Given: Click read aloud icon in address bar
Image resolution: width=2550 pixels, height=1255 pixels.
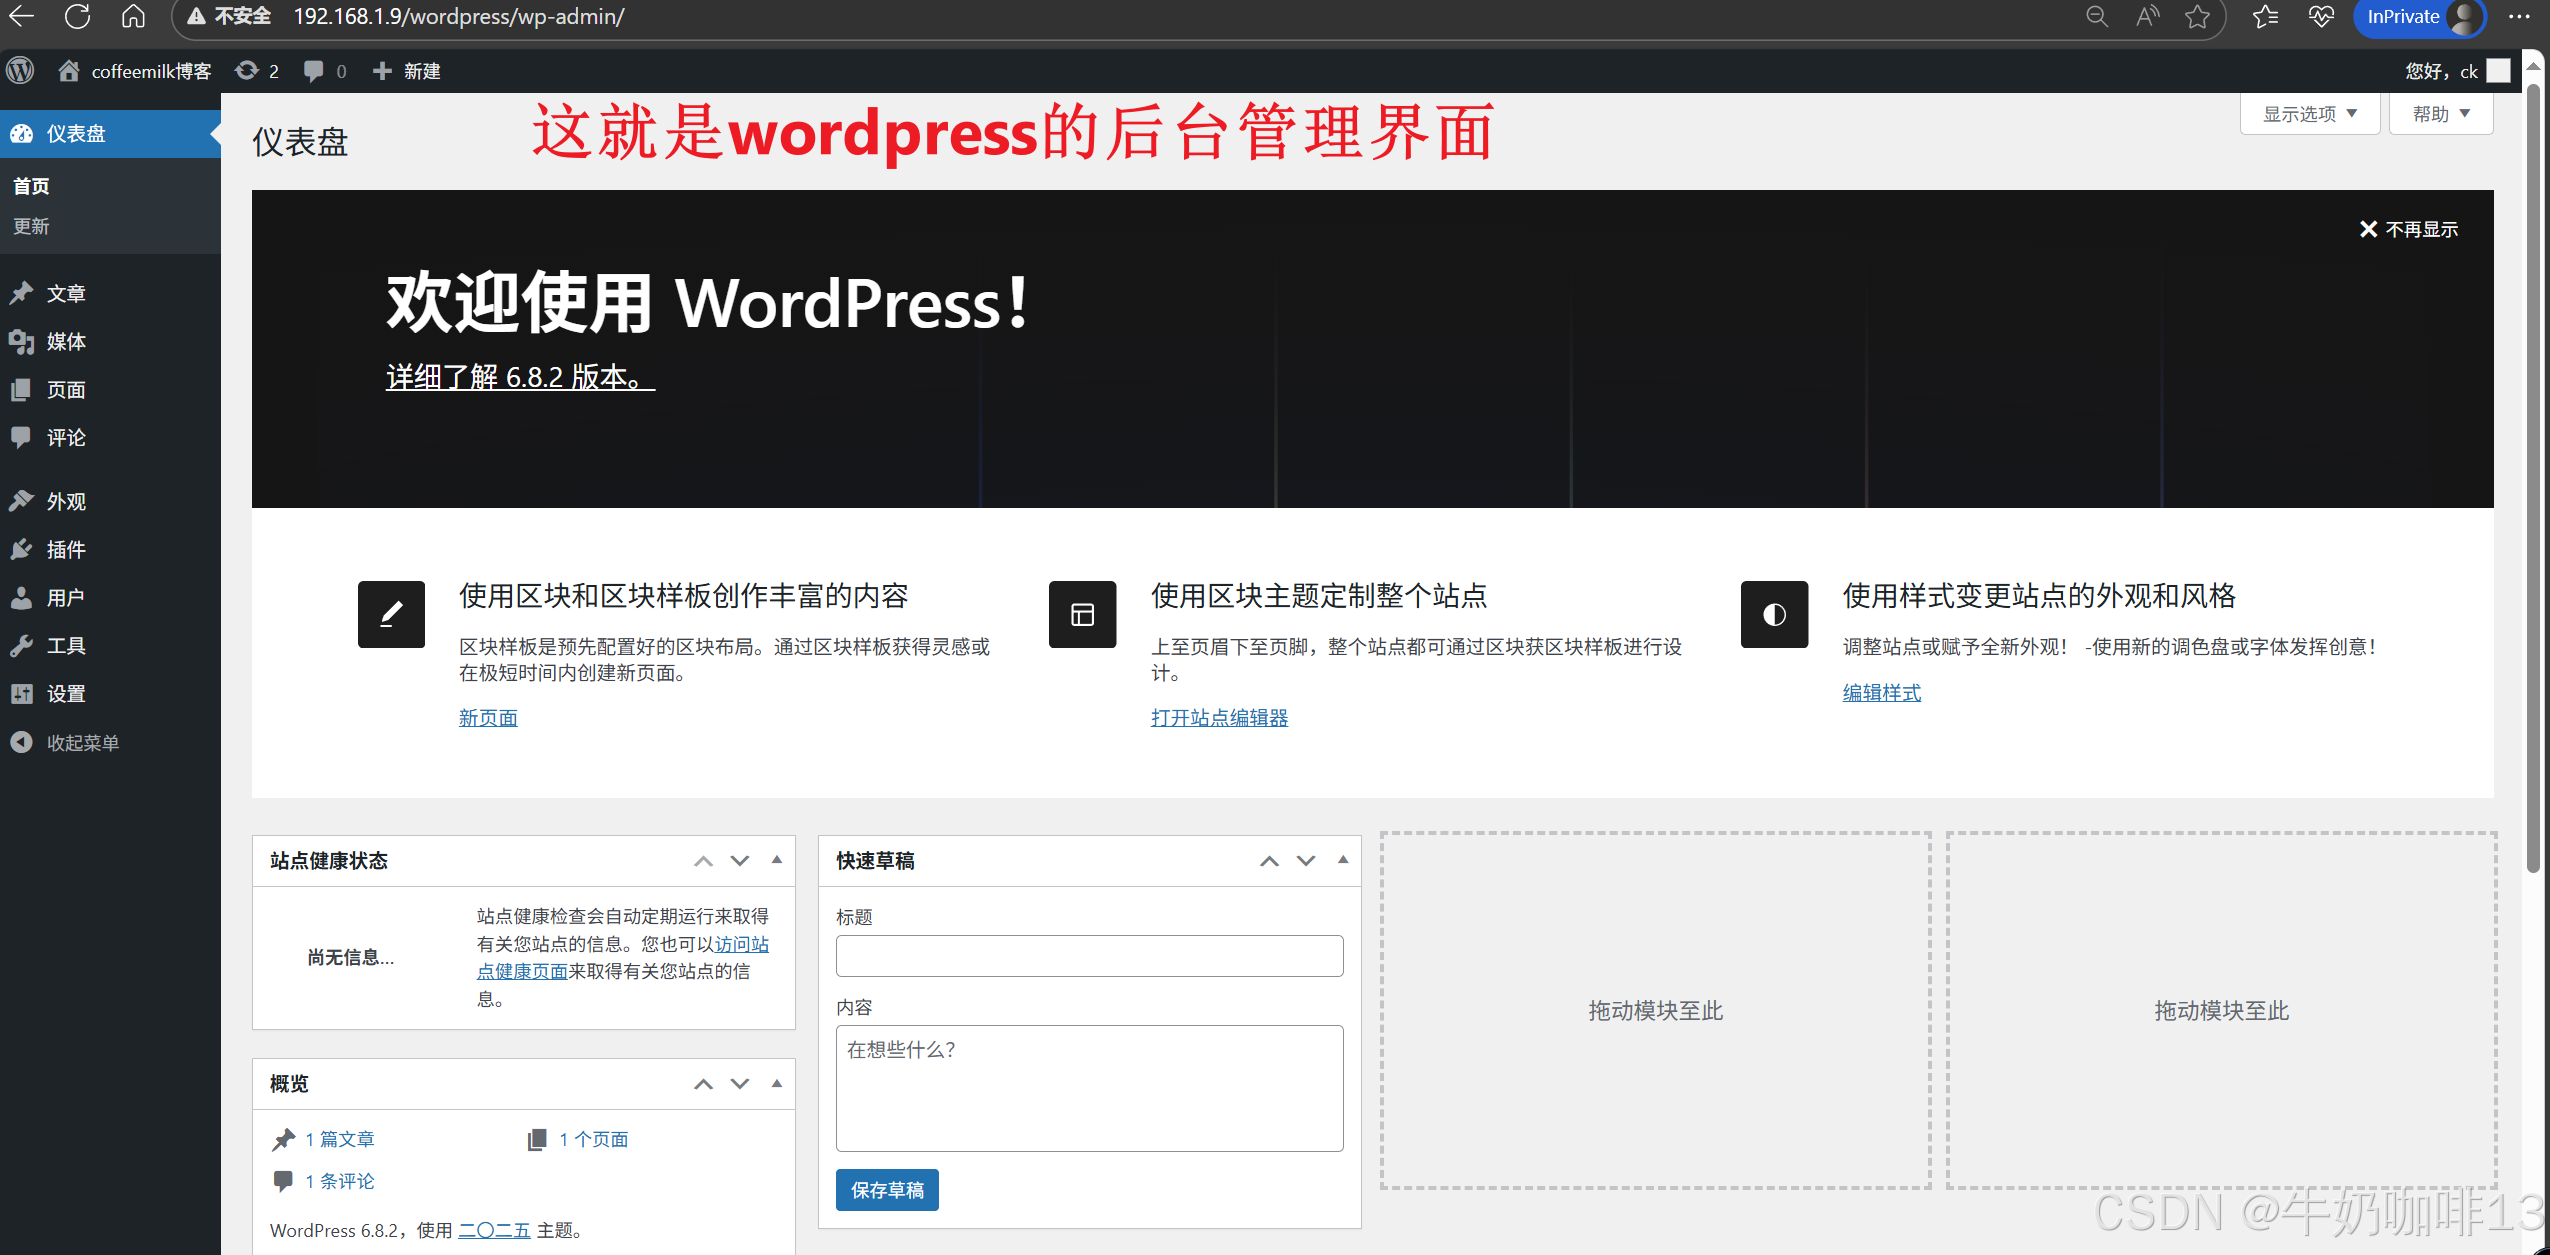Looking at the screenshot, I should 2147,16.
